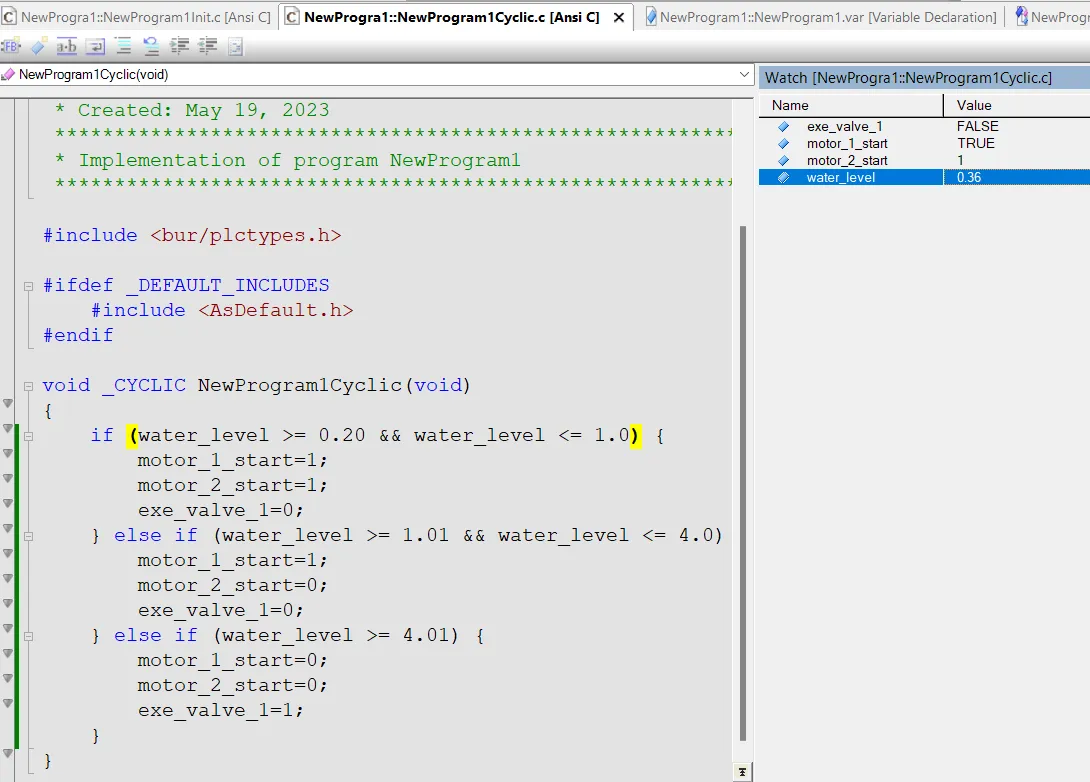Click the 0.36 value of water_level
Screen dimensions: 1090x782
click(969, 177)
